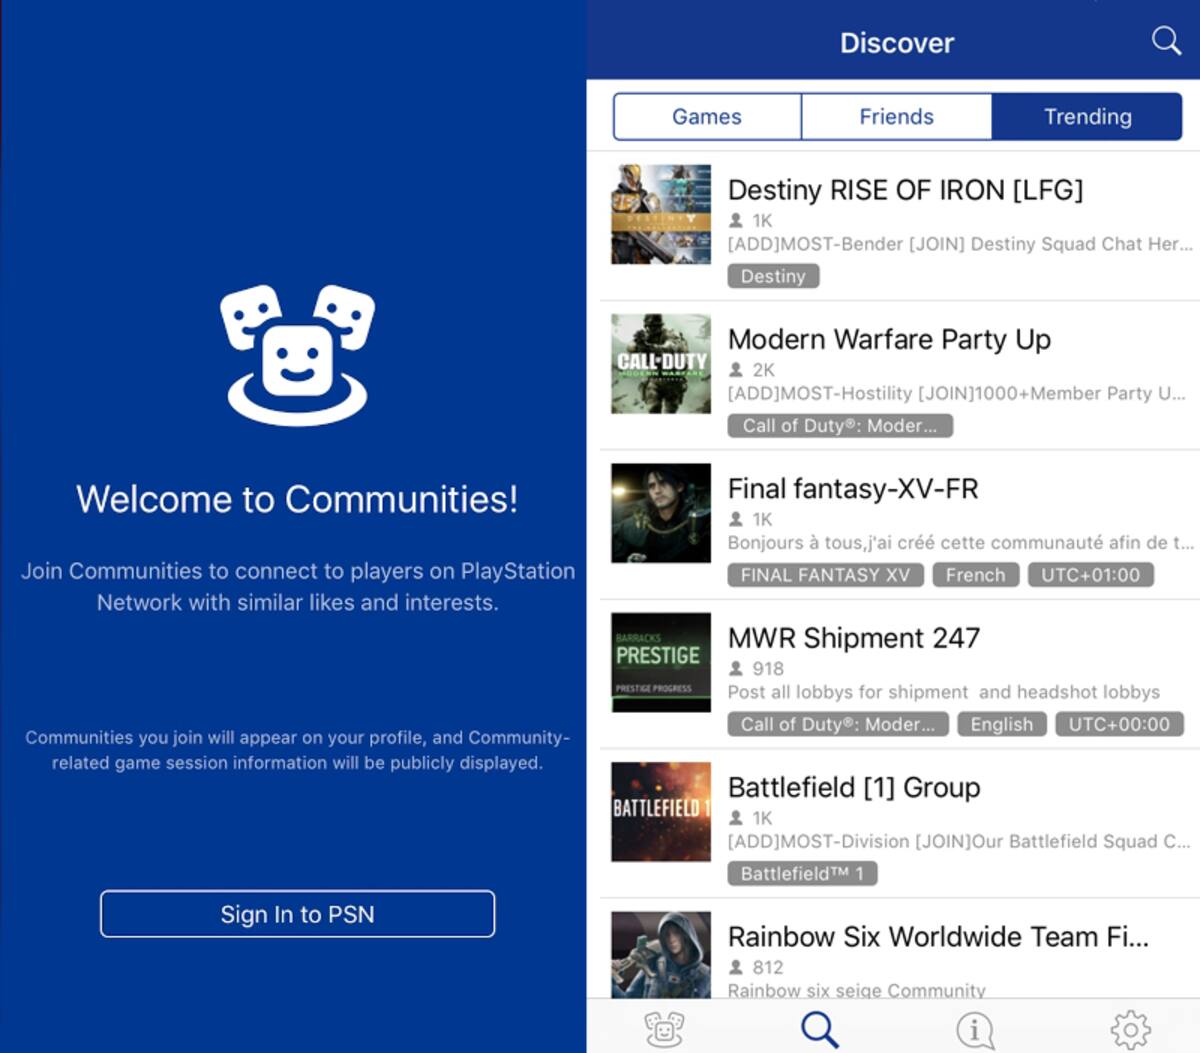Click the Prestige thumbnail for MWR Shipment
Viewport: 1200px width, 1053px height.
pyautogui.click(x=661, y=662)
